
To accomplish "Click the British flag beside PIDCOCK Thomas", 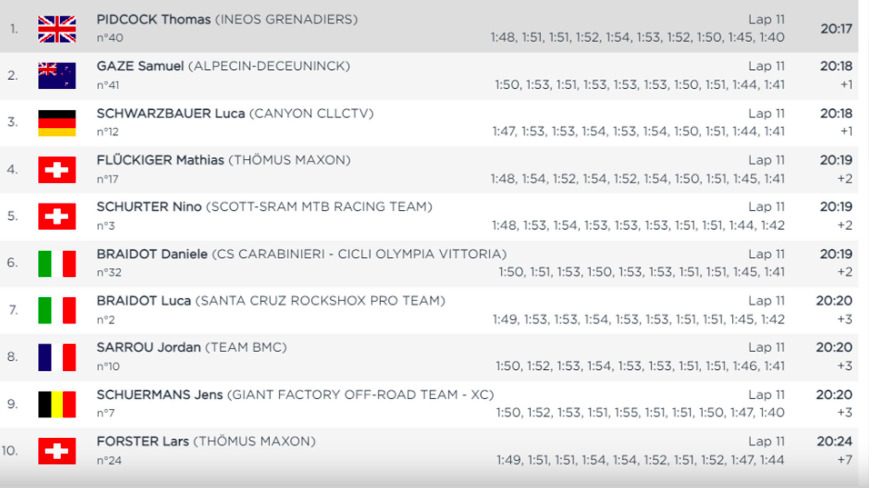I will pyautogui.click(x=57, y=29).
